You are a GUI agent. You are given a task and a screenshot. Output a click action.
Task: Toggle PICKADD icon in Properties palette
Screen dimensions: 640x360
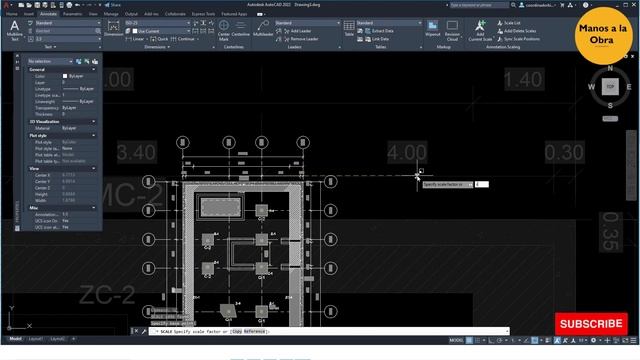tap(78, 61)
